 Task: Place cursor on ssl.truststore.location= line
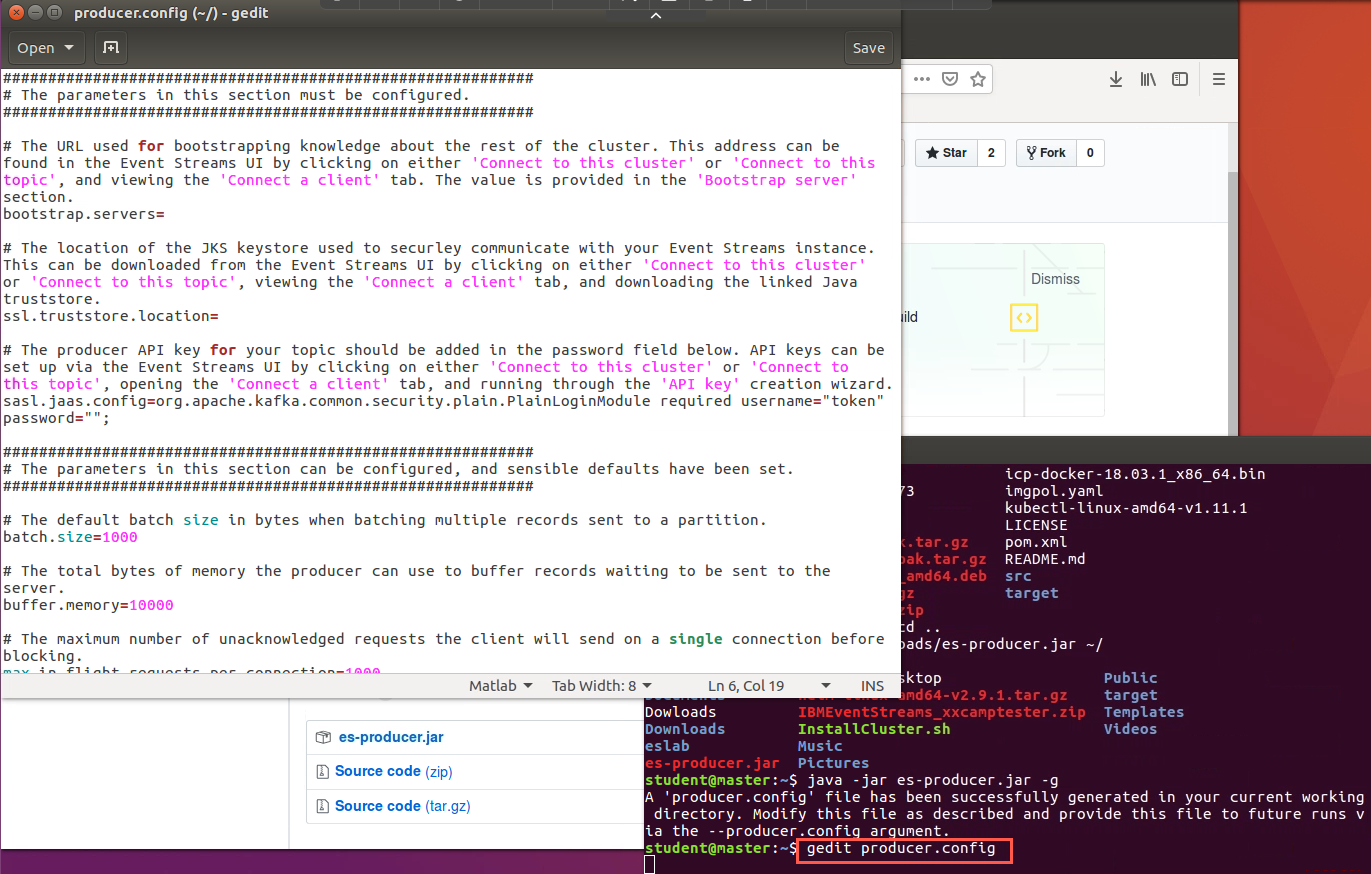click(x=111, y=316)
